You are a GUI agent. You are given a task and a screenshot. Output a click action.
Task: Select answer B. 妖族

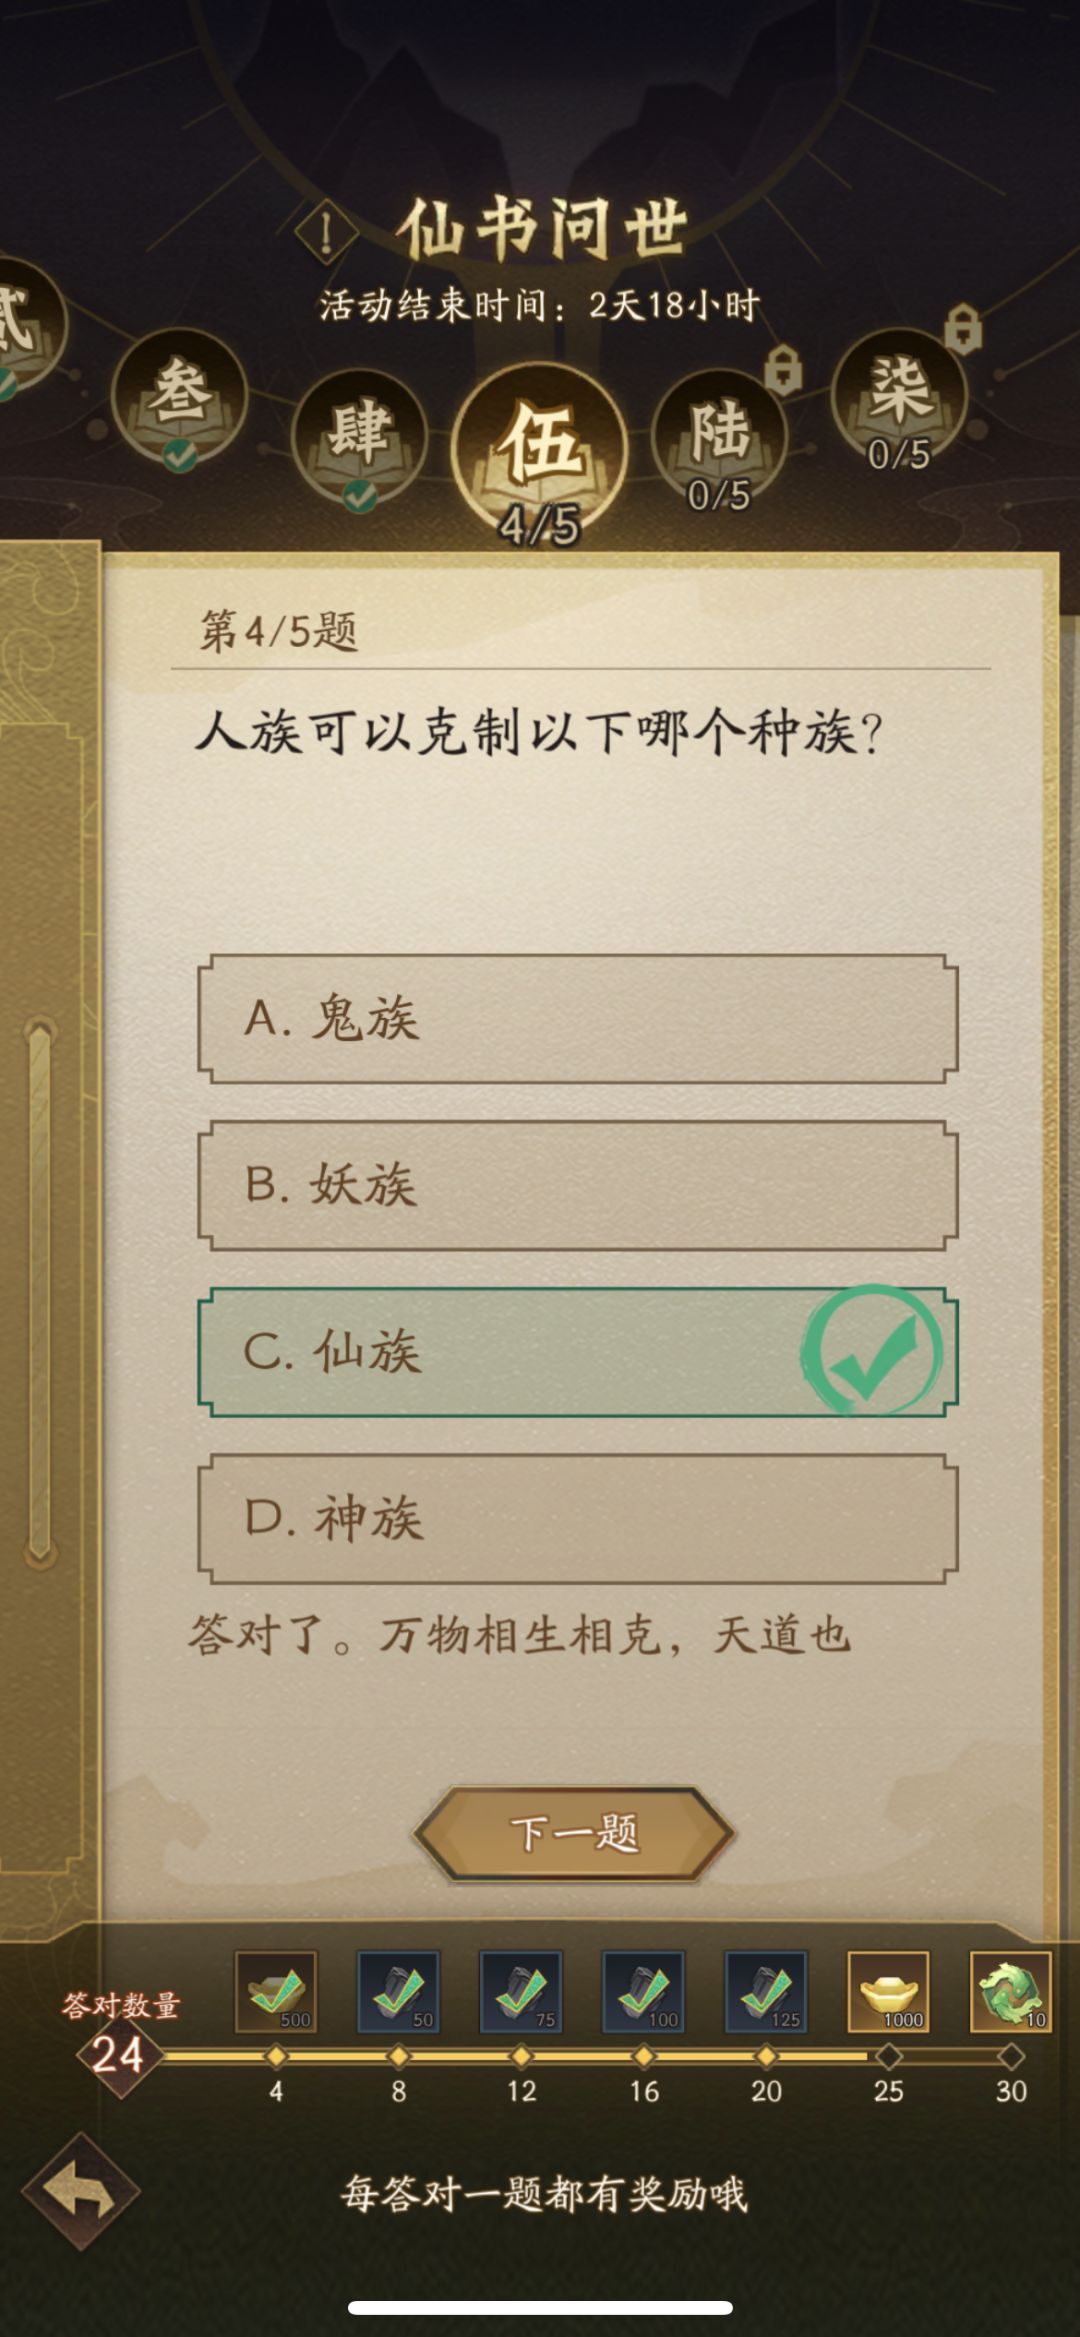tap(577, 1185)
